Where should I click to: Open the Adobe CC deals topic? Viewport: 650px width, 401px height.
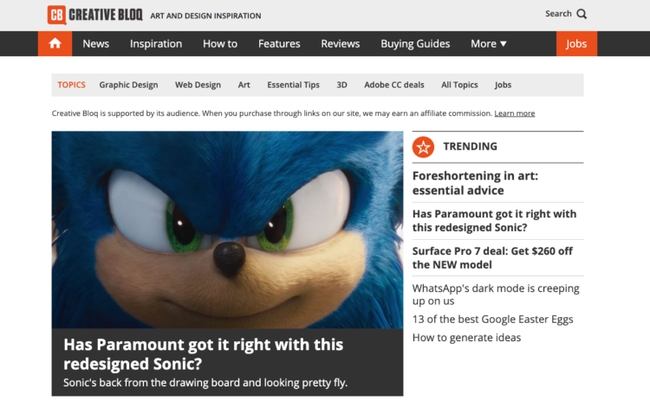pos(394,85)
